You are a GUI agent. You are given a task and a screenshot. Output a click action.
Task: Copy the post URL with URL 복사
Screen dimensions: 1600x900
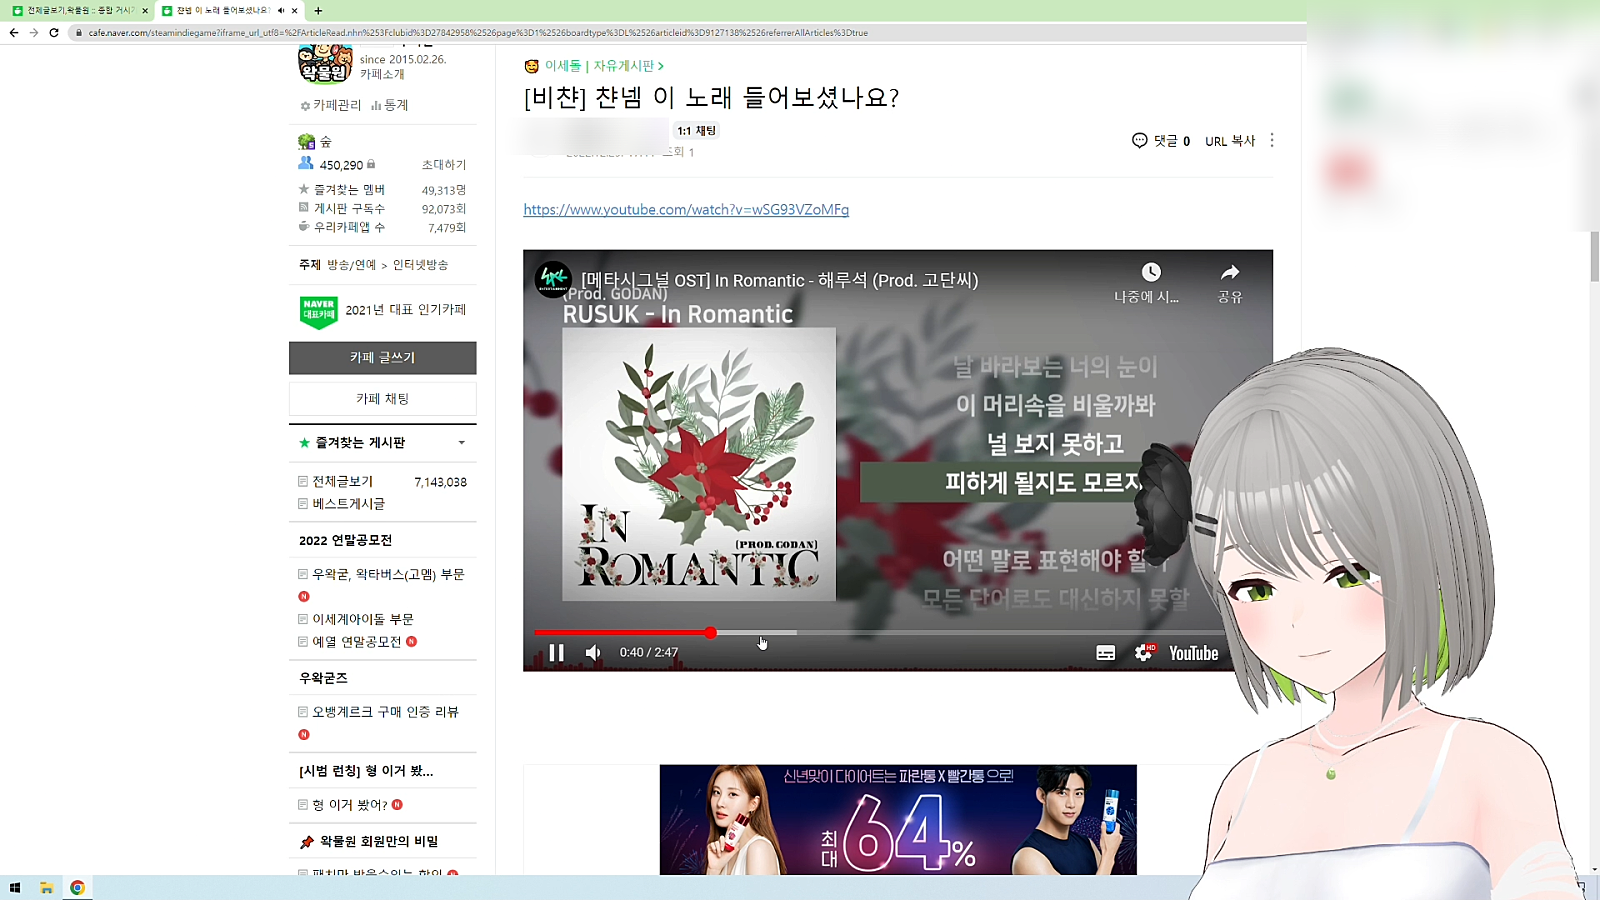point(1230,141)
